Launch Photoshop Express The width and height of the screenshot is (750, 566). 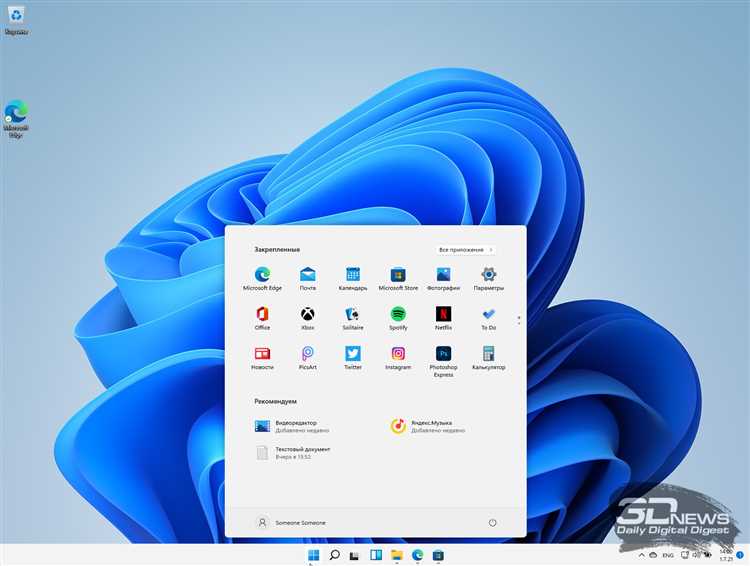click(x=443, y=361)
